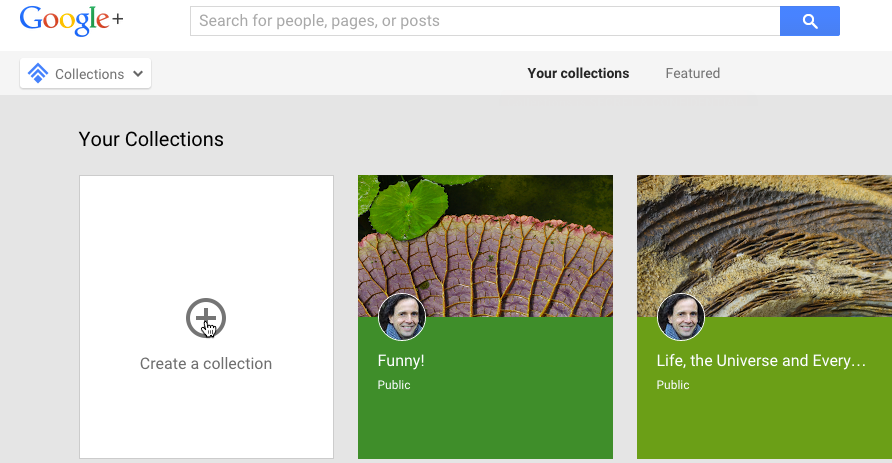Click the Public label under Funny!
892x463 pixels.
[x=394, y=385]
